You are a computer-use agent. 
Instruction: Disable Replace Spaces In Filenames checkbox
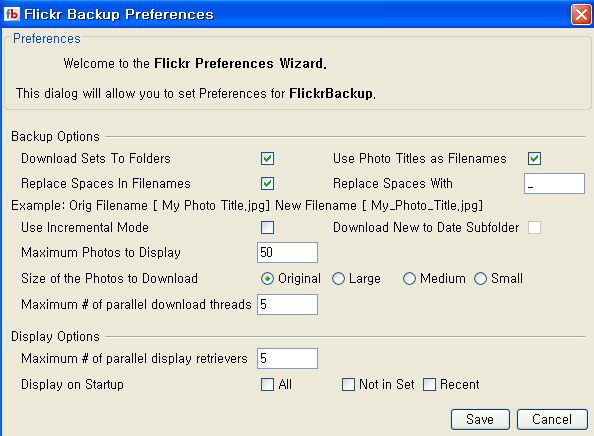[x=267, y=184]
